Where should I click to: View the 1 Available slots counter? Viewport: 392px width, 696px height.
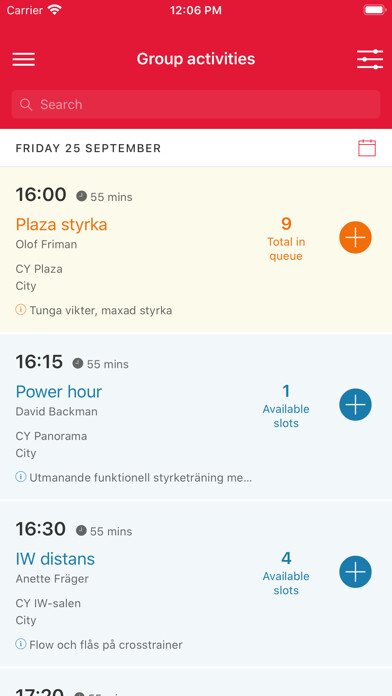pos(286,405)
